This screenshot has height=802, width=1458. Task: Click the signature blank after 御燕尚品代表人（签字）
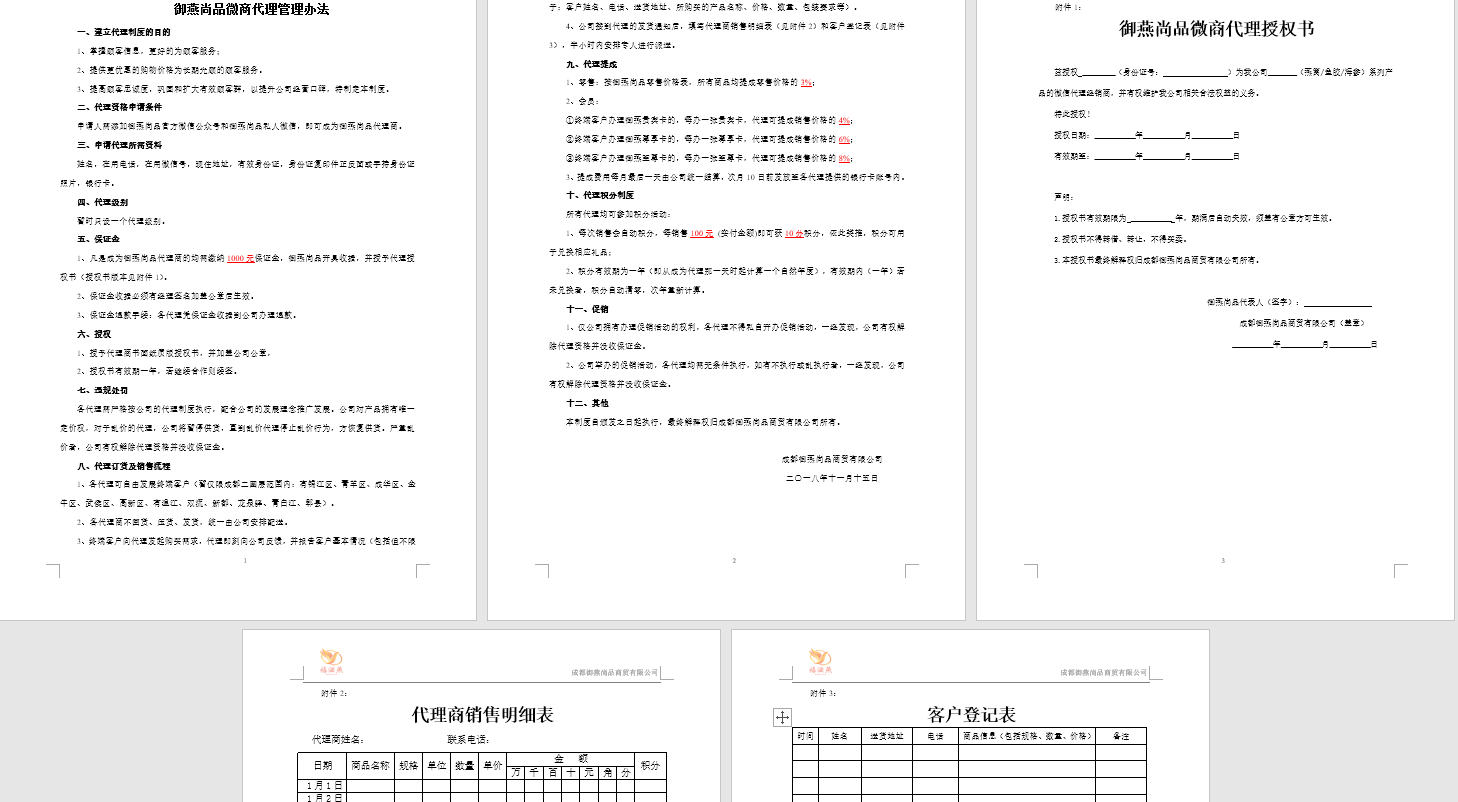point(1337,302)
